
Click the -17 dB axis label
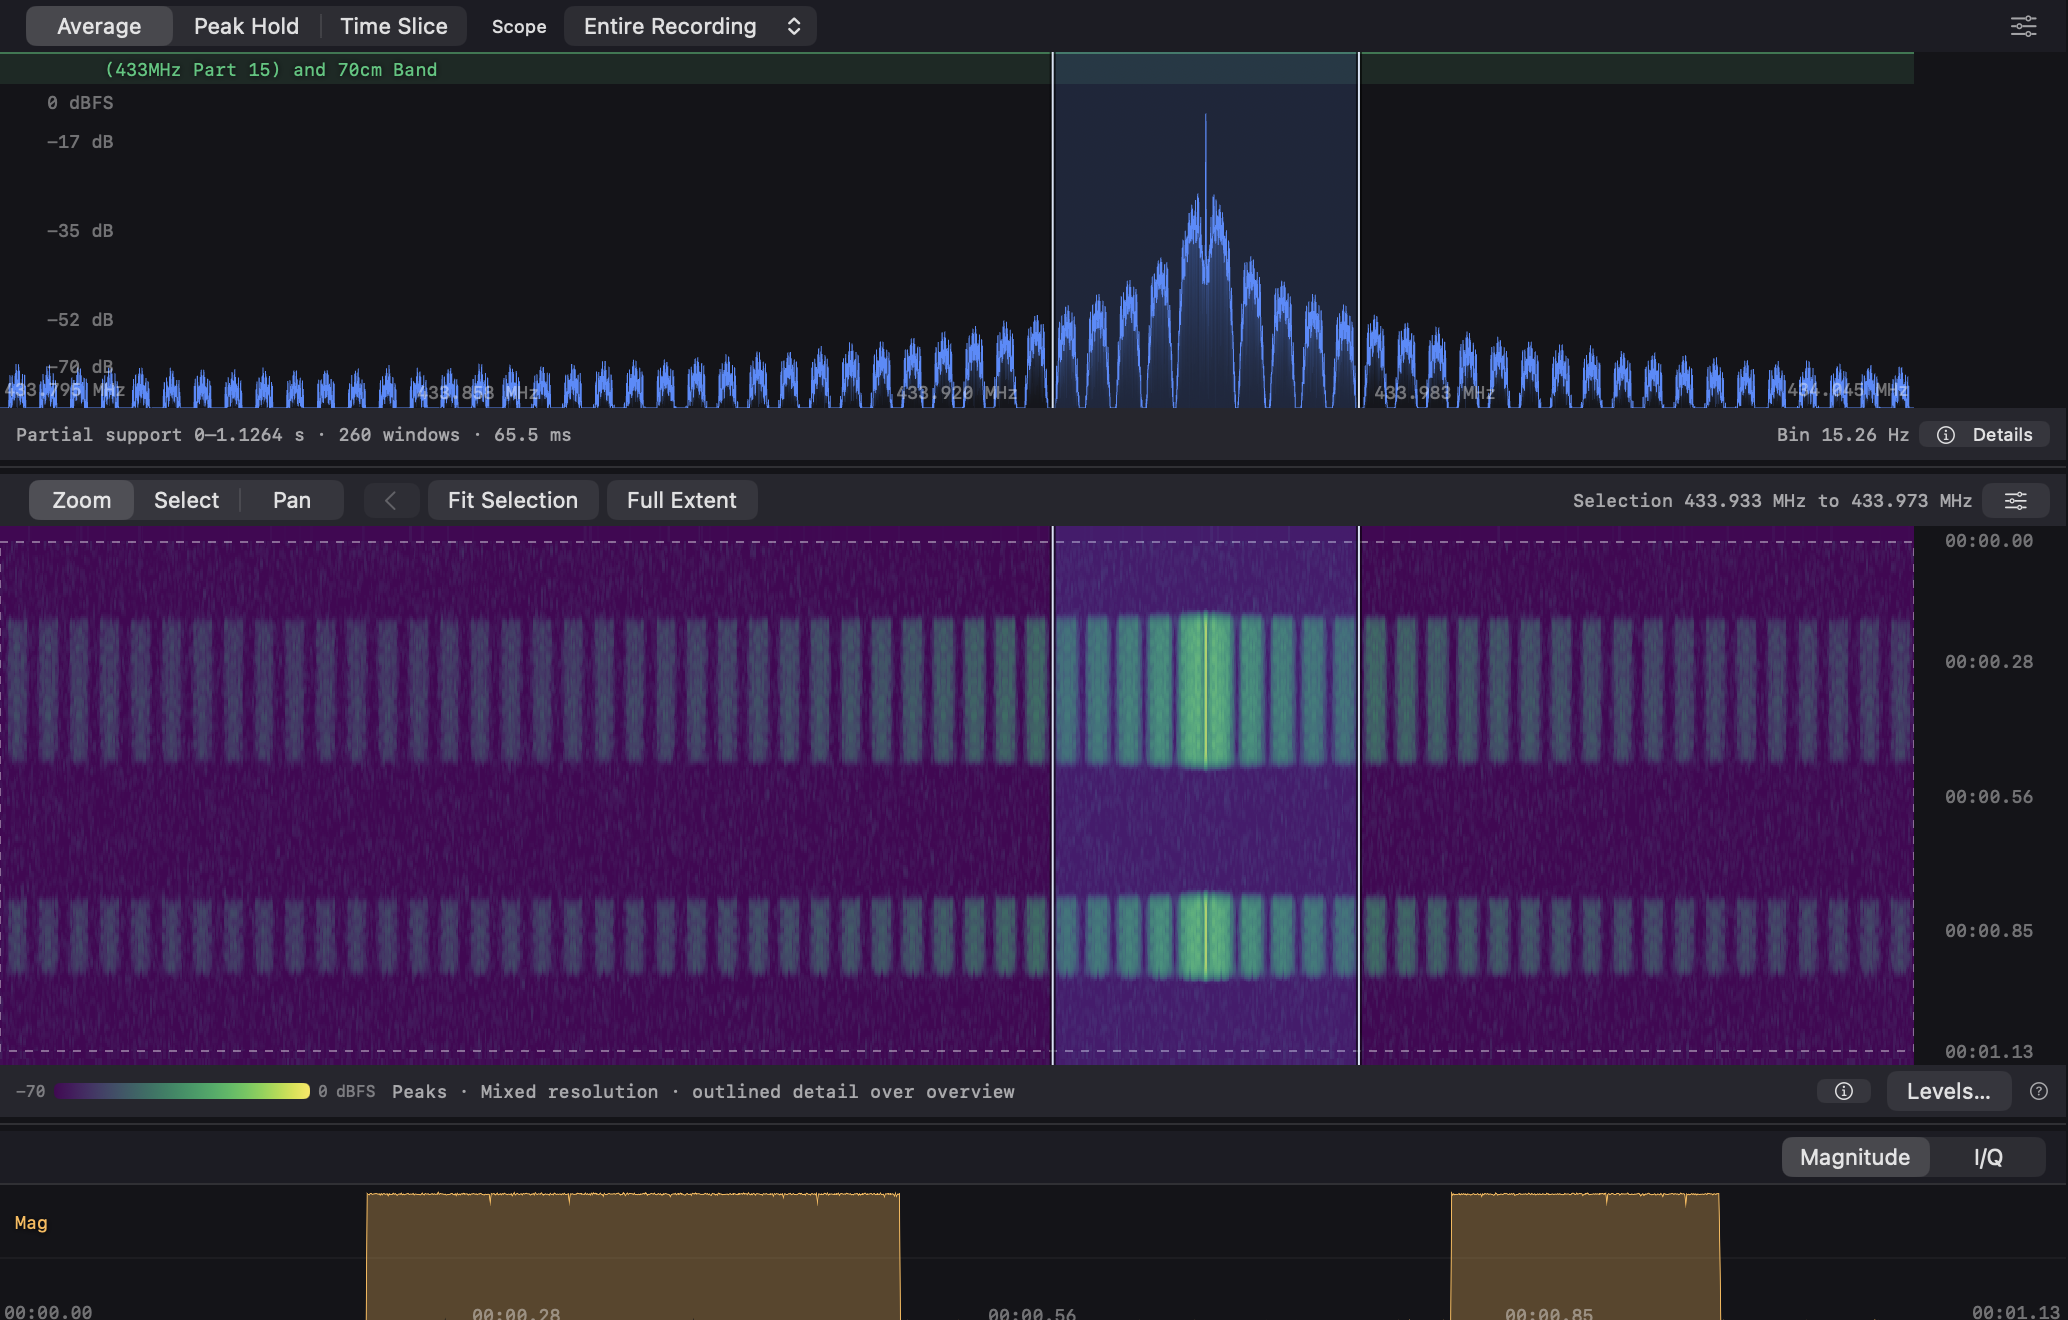[80, 142]
